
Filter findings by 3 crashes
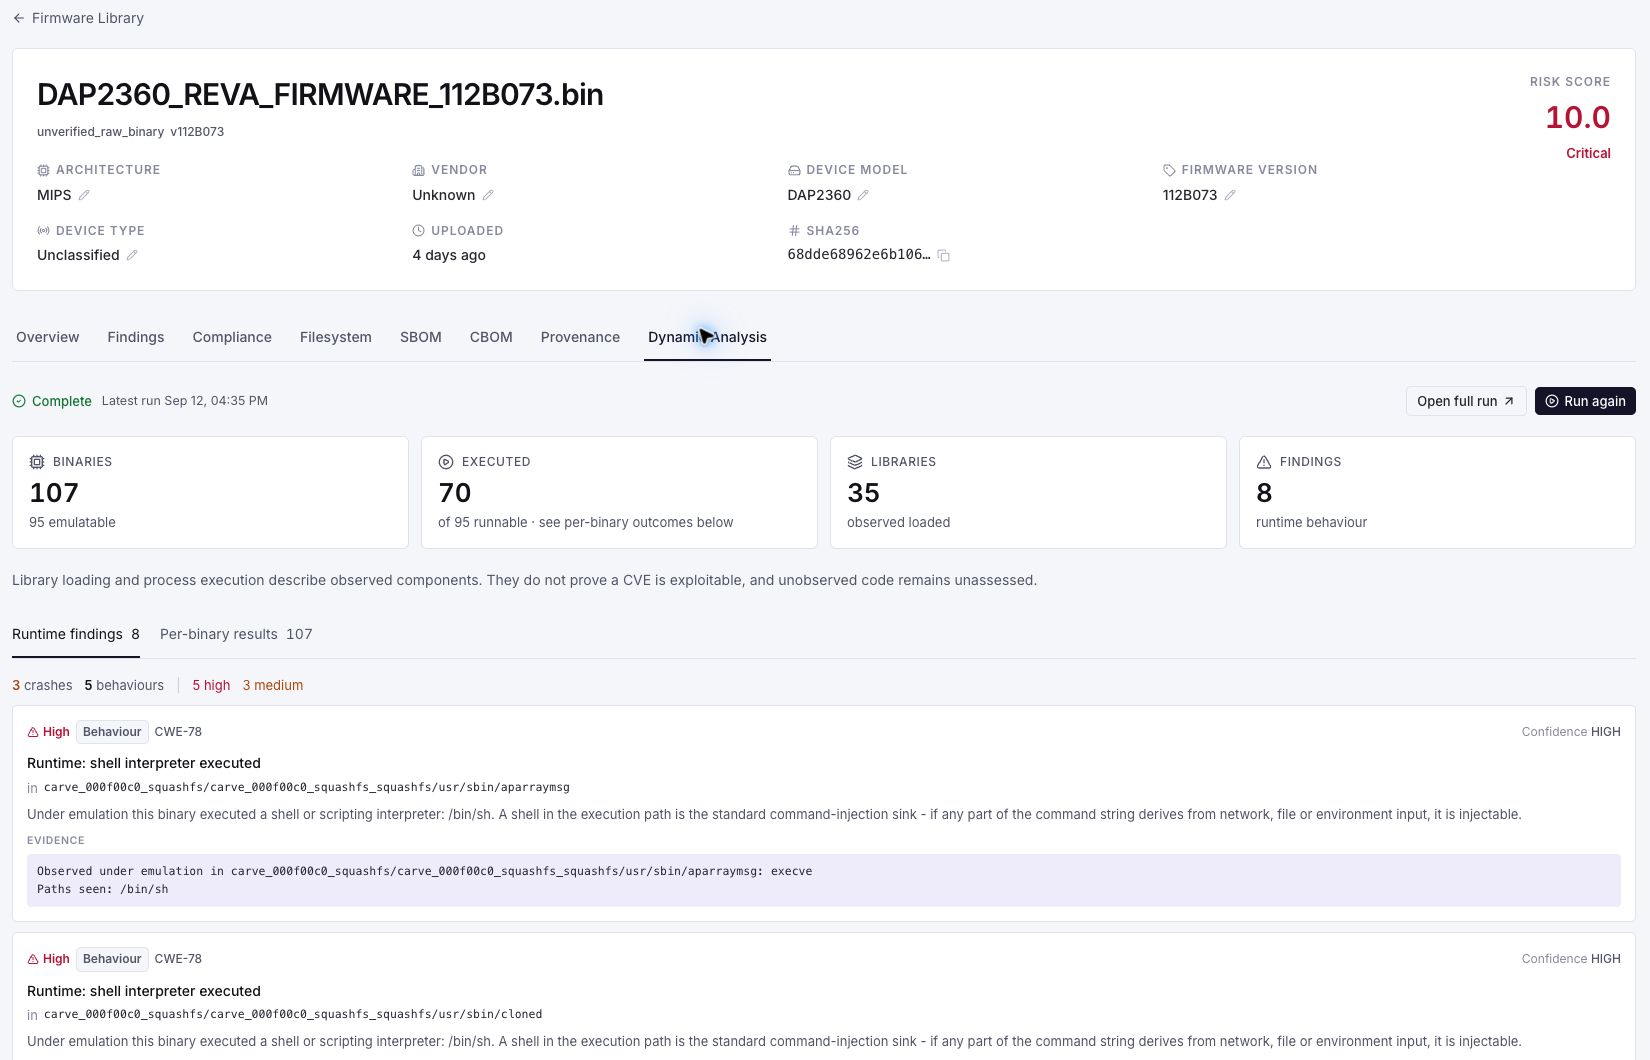42,685
